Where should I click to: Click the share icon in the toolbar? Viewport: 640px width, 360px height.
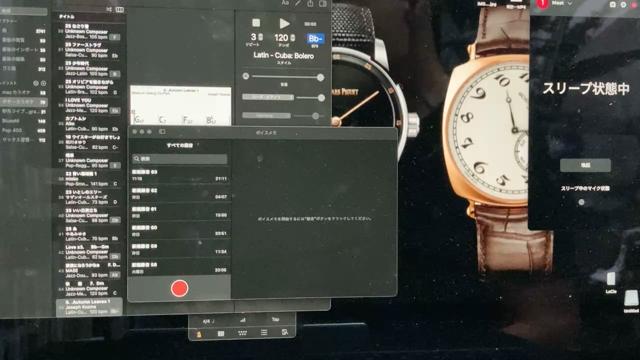[311, 3]
